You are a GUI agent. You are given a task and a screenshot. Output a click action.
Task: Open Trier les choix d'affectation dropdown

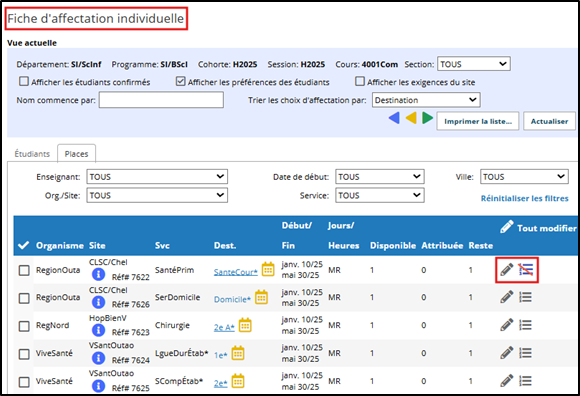tap(426, 100)
